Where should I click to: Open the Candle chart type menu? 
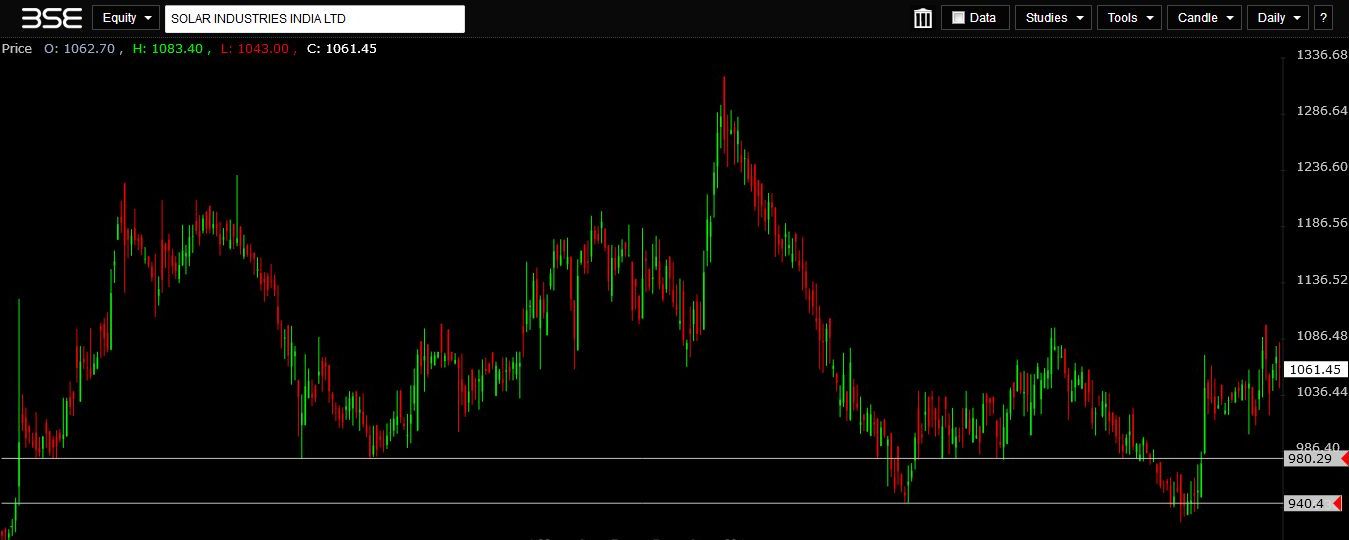point(1204,18)
